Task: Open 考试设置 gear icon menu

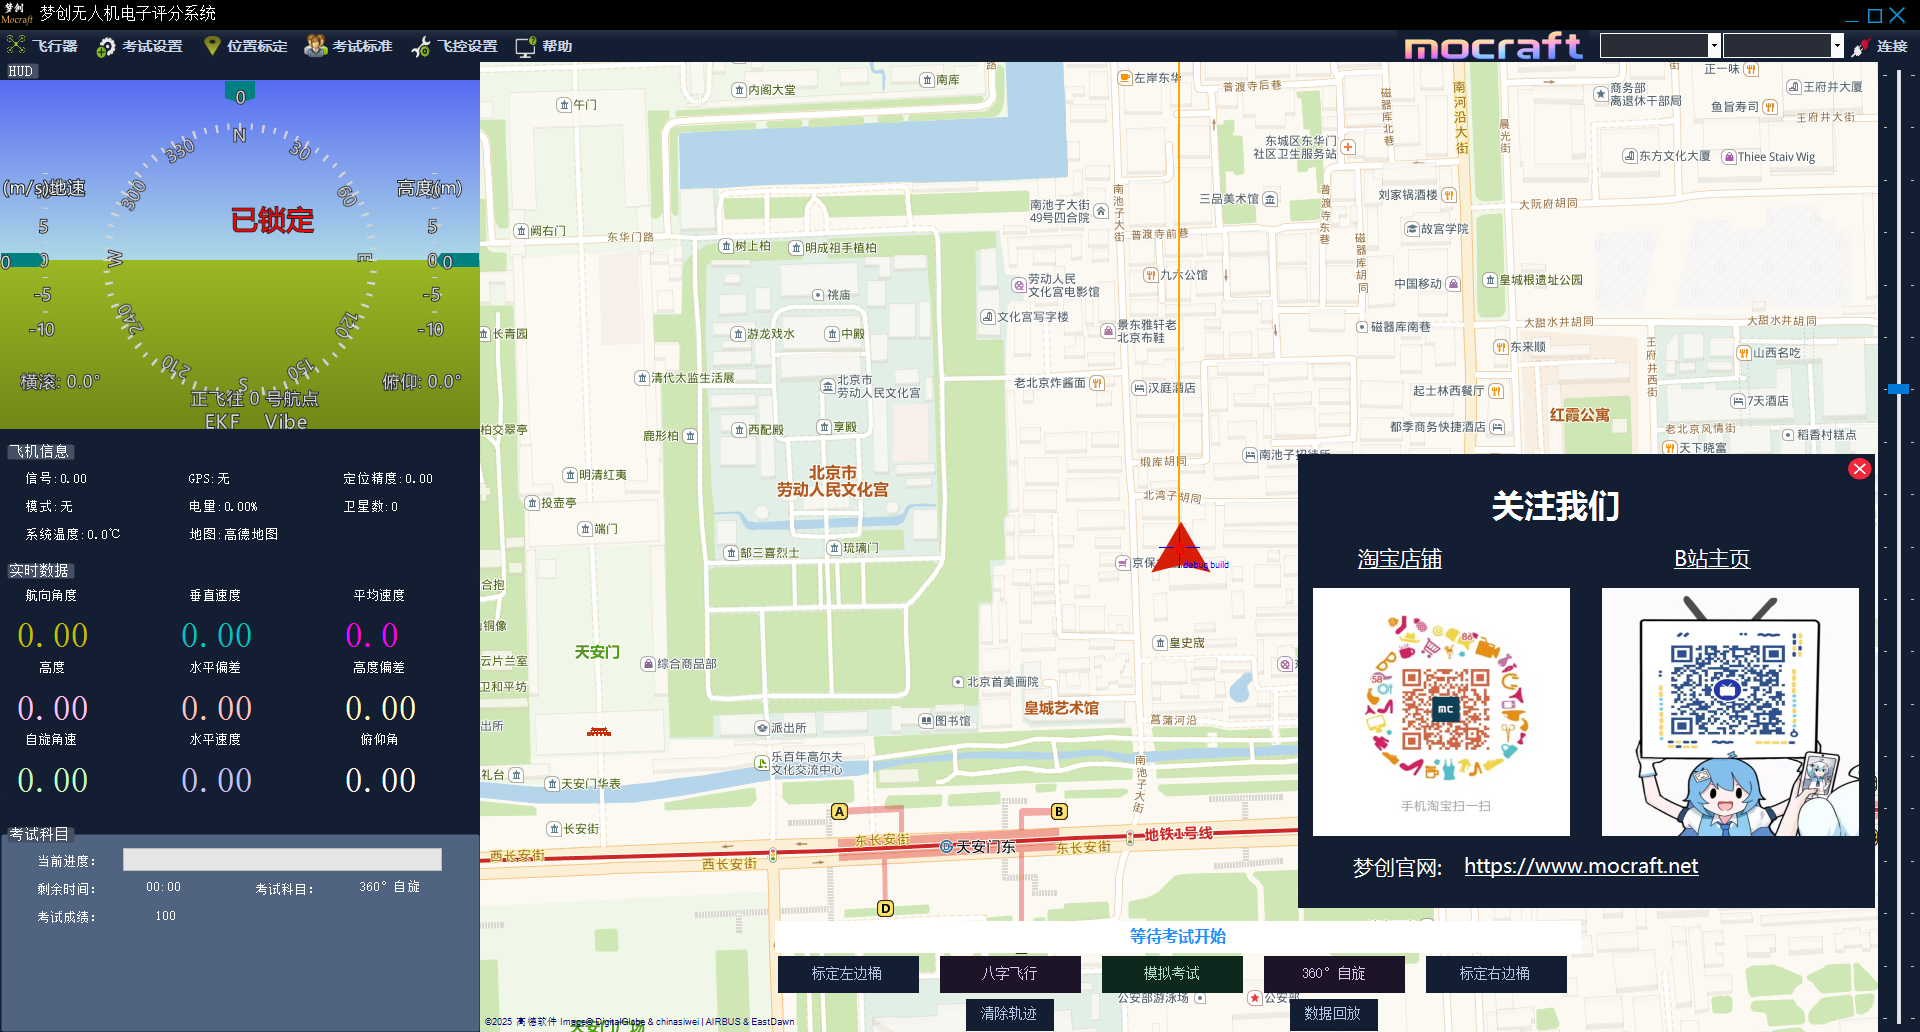Action: [106, 46]
